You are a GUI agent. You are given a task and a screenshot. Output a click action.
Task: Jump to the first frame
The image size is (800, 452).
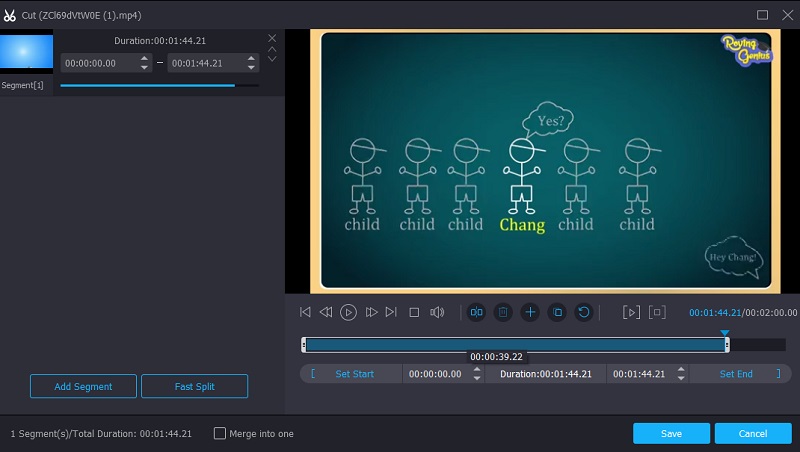[305, 312]
